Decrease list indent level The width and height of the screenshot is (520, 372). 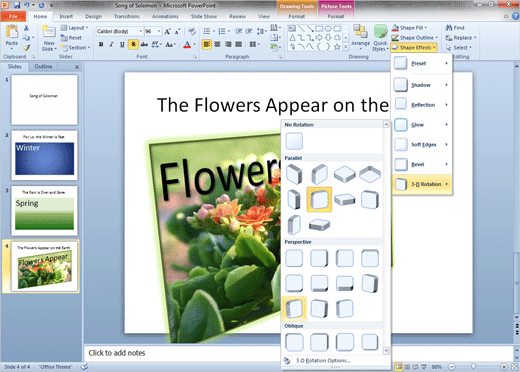[x=239, y=31]
